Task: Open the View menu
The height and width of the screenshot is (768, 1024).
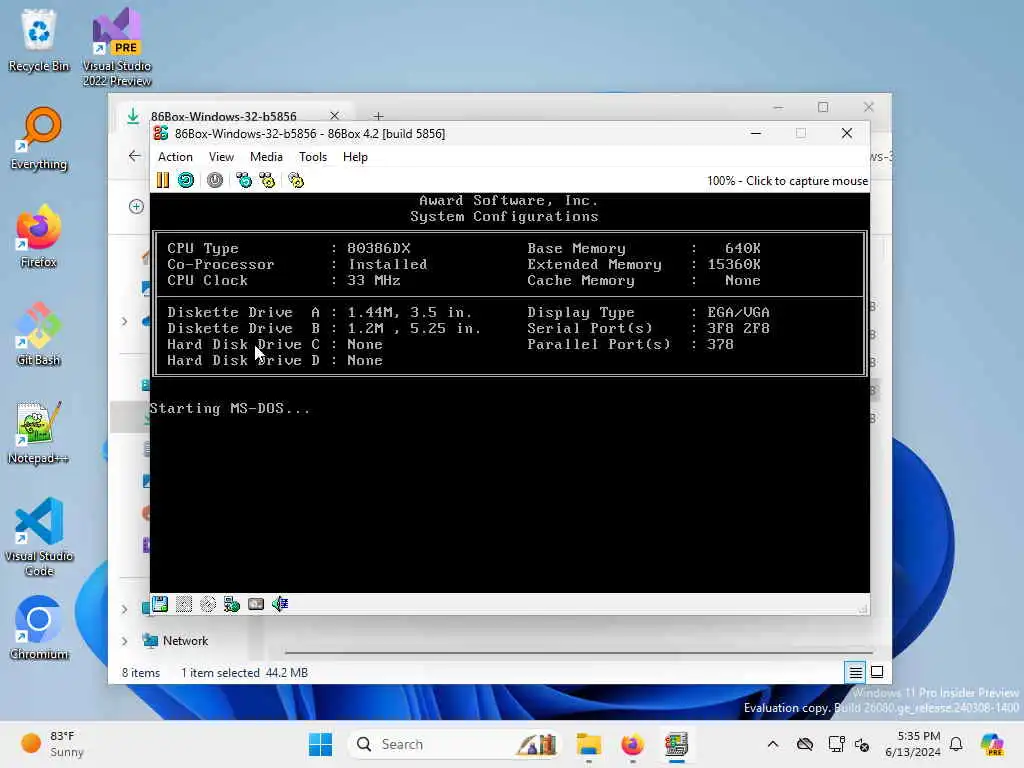Action: click(221, 157)
